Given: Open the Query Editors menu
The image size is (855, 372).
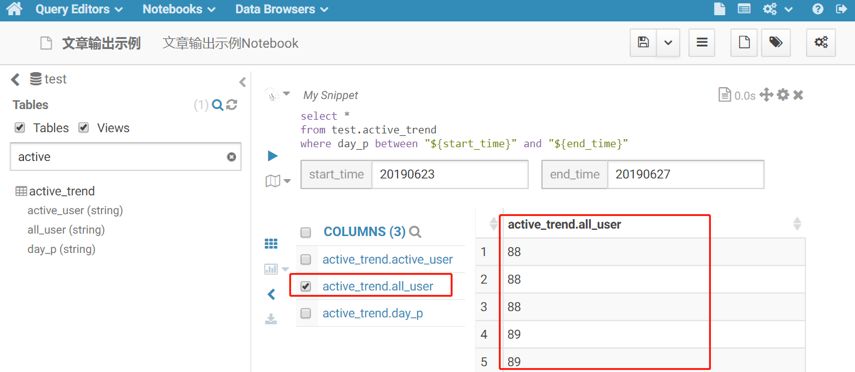Looking at the screenshot, I should tap(79, 9).
